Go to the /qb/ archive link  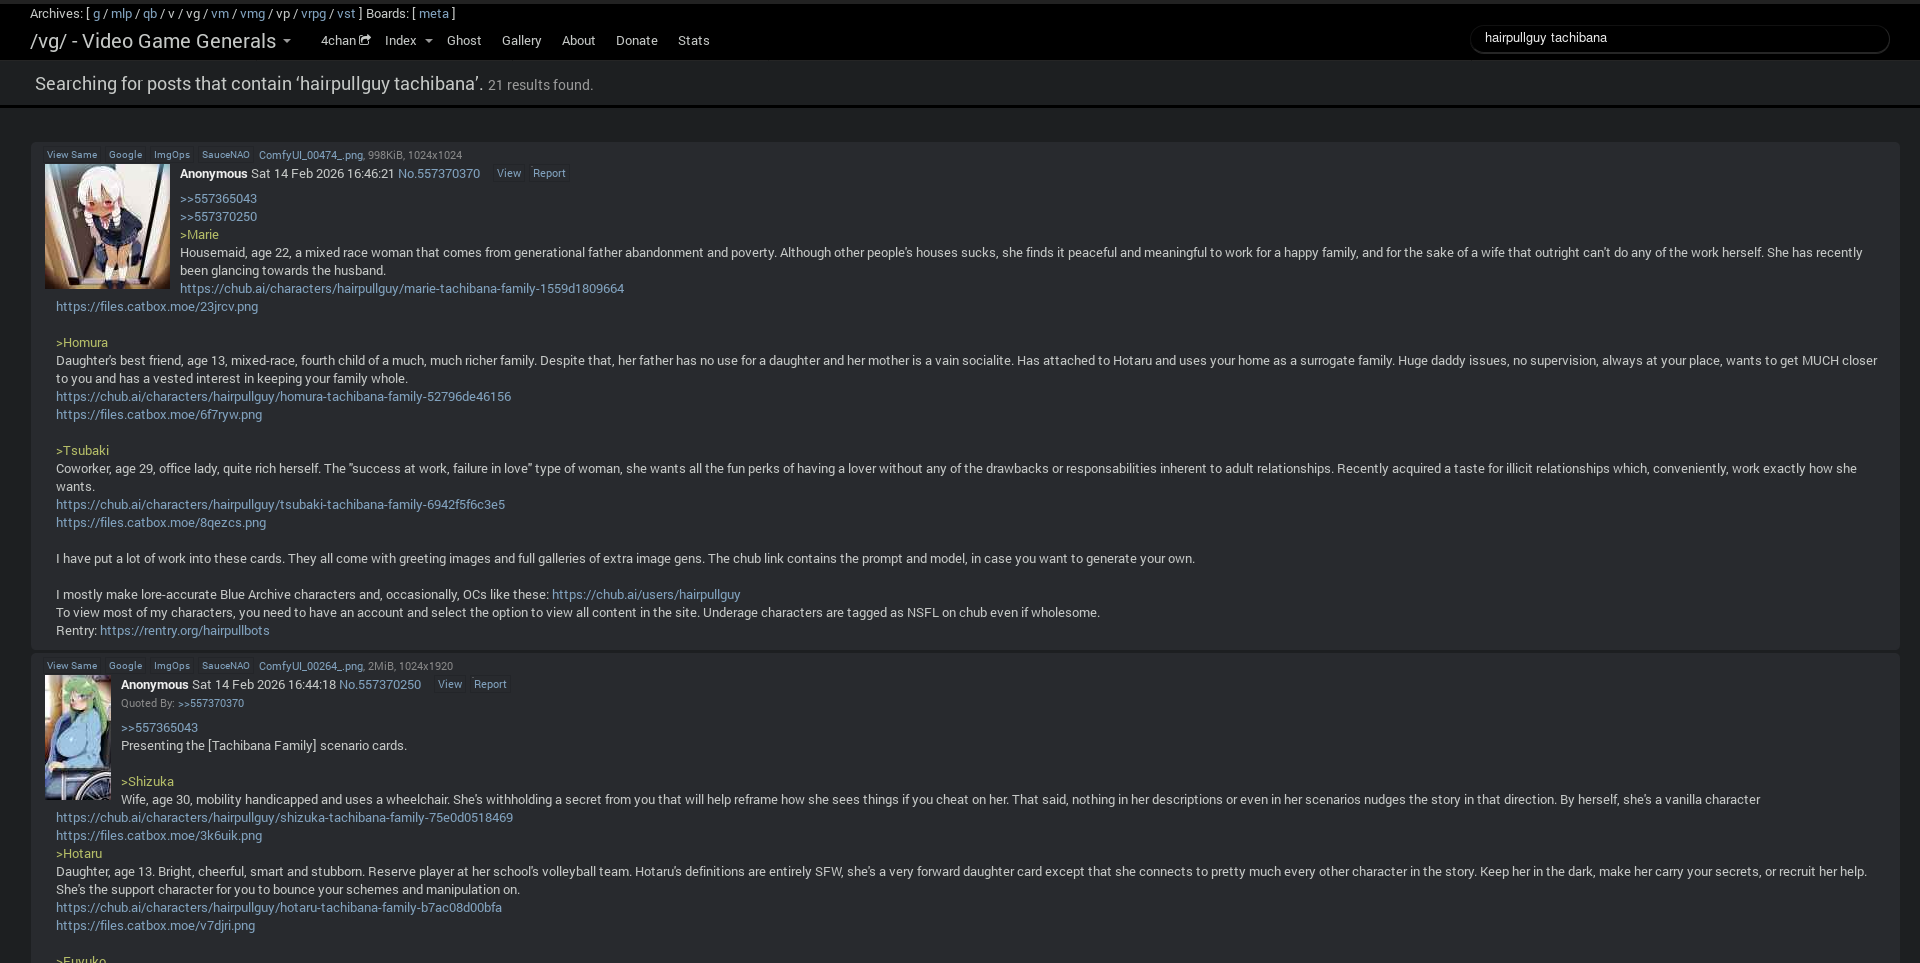pos(150,14)
